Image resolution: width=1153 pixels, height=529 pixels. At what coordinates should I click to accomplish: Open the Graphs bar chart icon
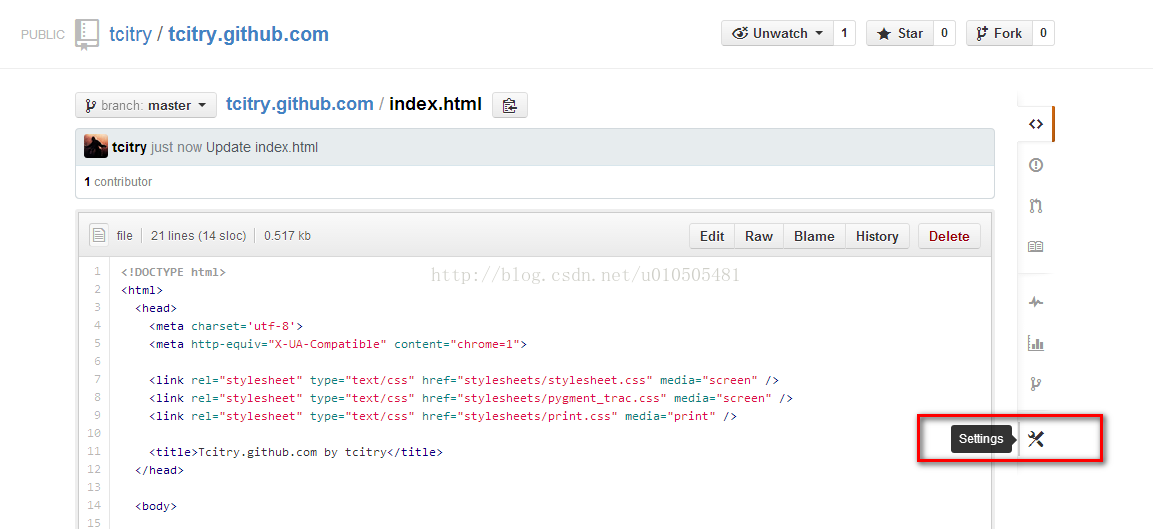tap(1035, 343)
